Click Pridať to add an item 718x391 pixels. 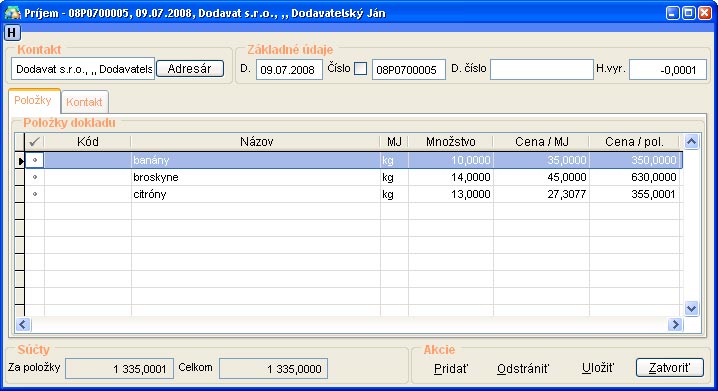451,368
